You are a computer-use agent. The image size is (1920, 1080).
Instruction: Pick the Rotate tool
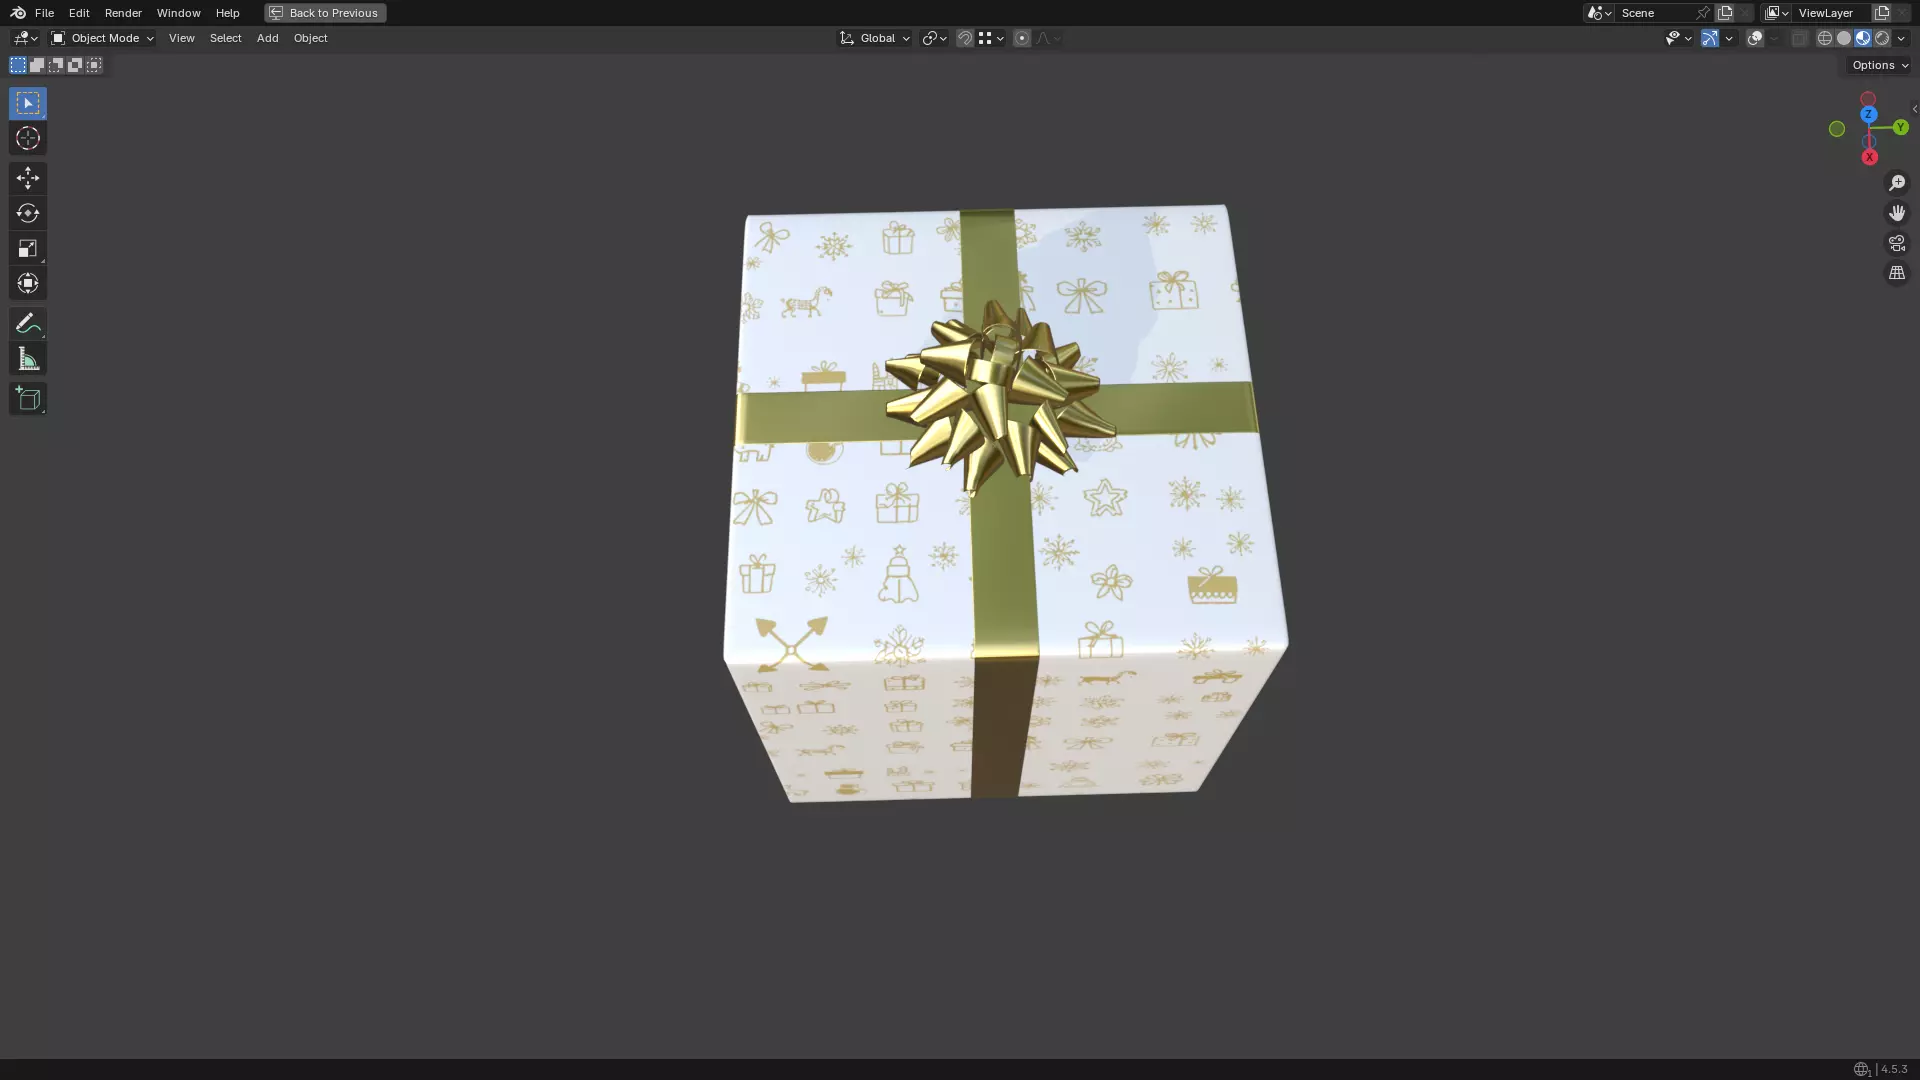point(28,213)
